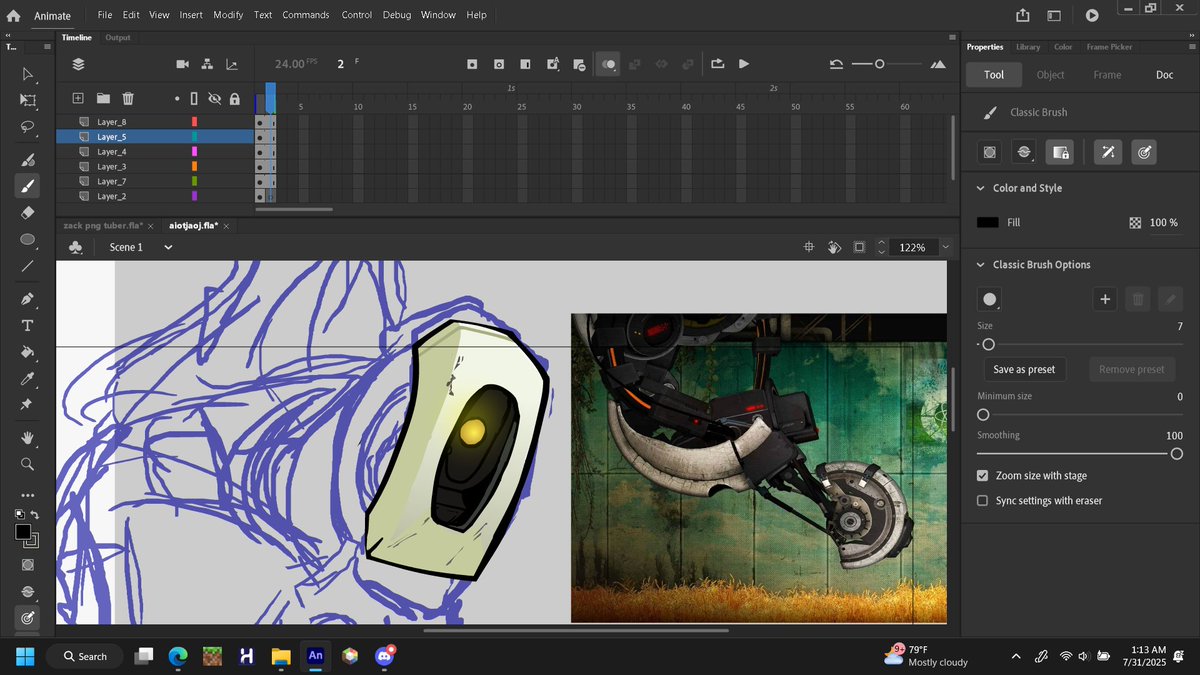Add a camera to the timeline
The image size is (1200, 675).
pyautogui.click(x=183, y=63)
